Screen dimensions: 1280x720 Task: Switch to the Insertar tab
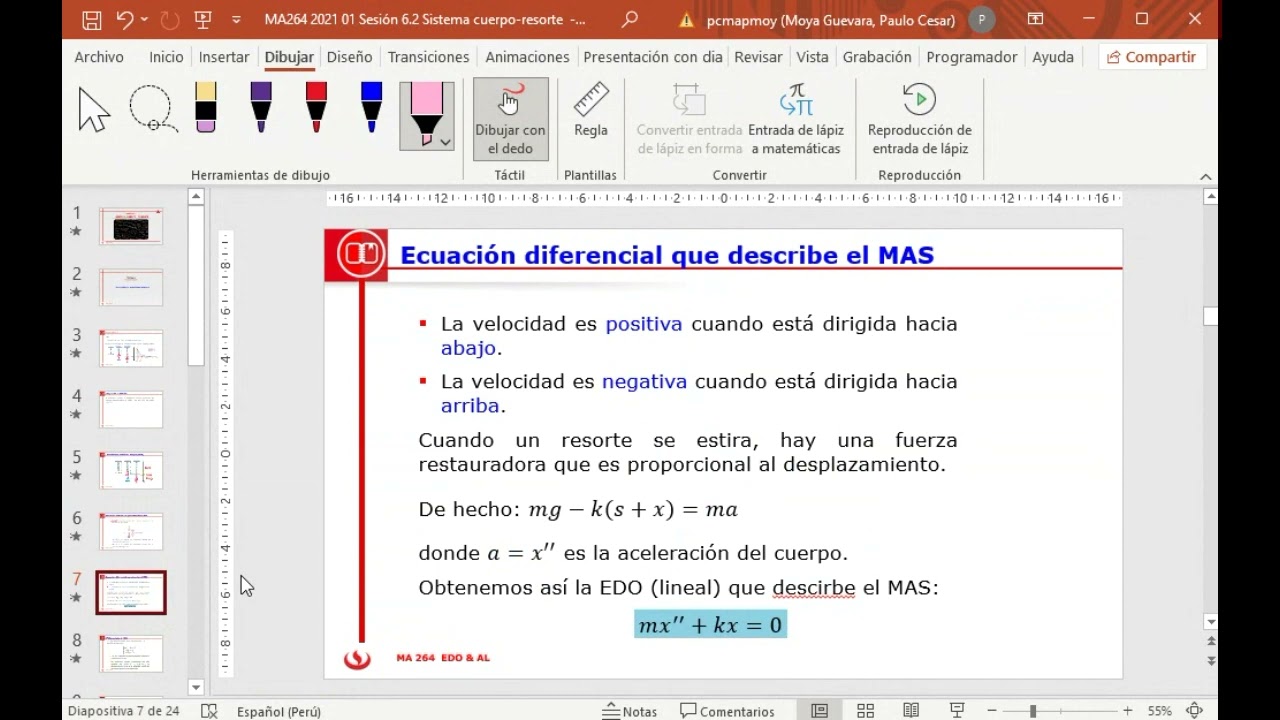pyautogui.click(x=224, y=57)
